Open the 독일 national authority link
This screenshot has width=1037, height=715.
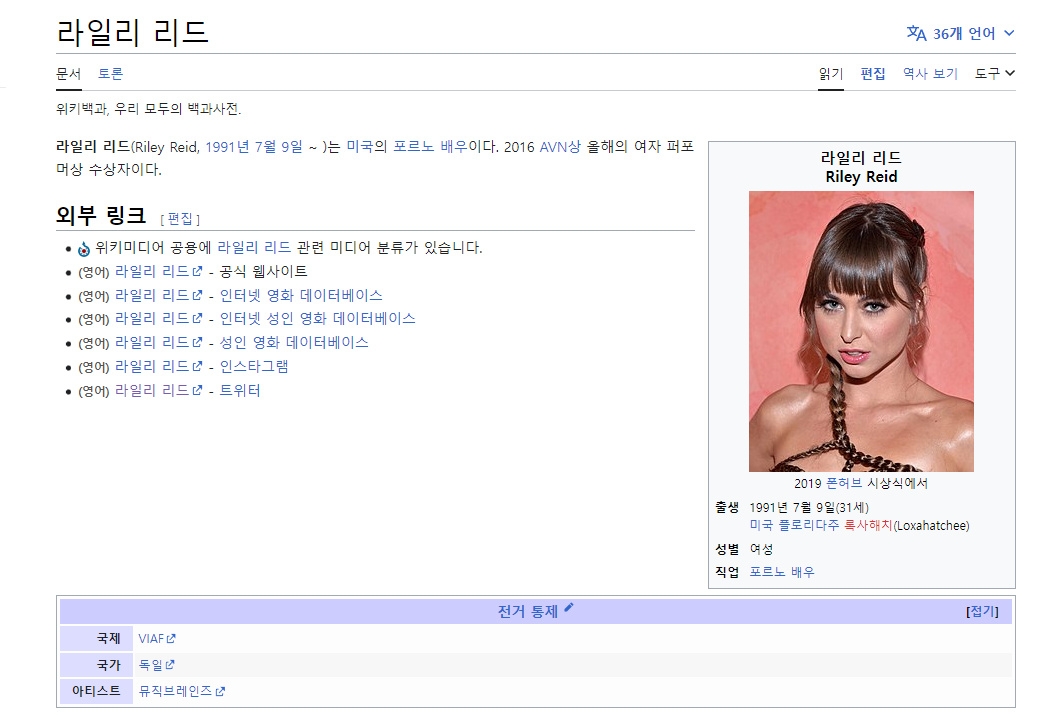(150, 665)
